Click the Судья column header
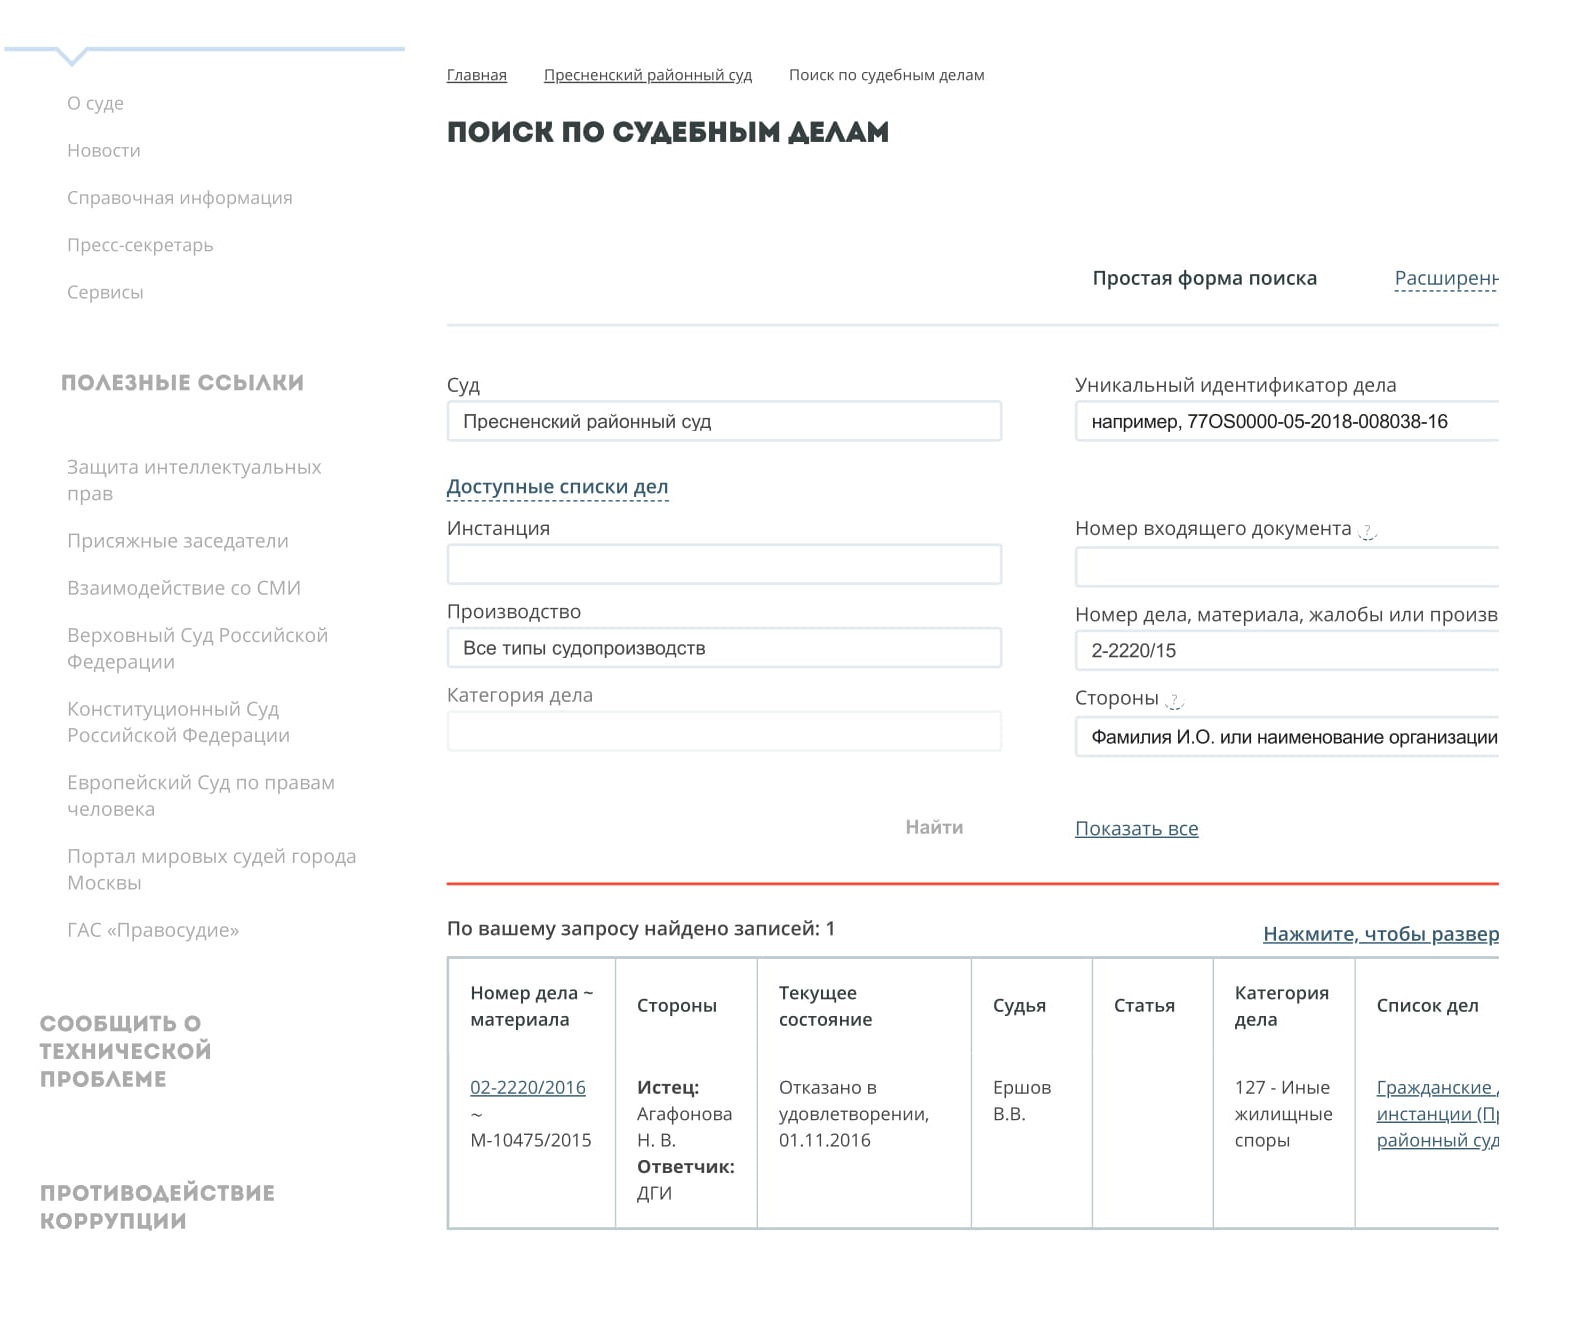 1019,1006
